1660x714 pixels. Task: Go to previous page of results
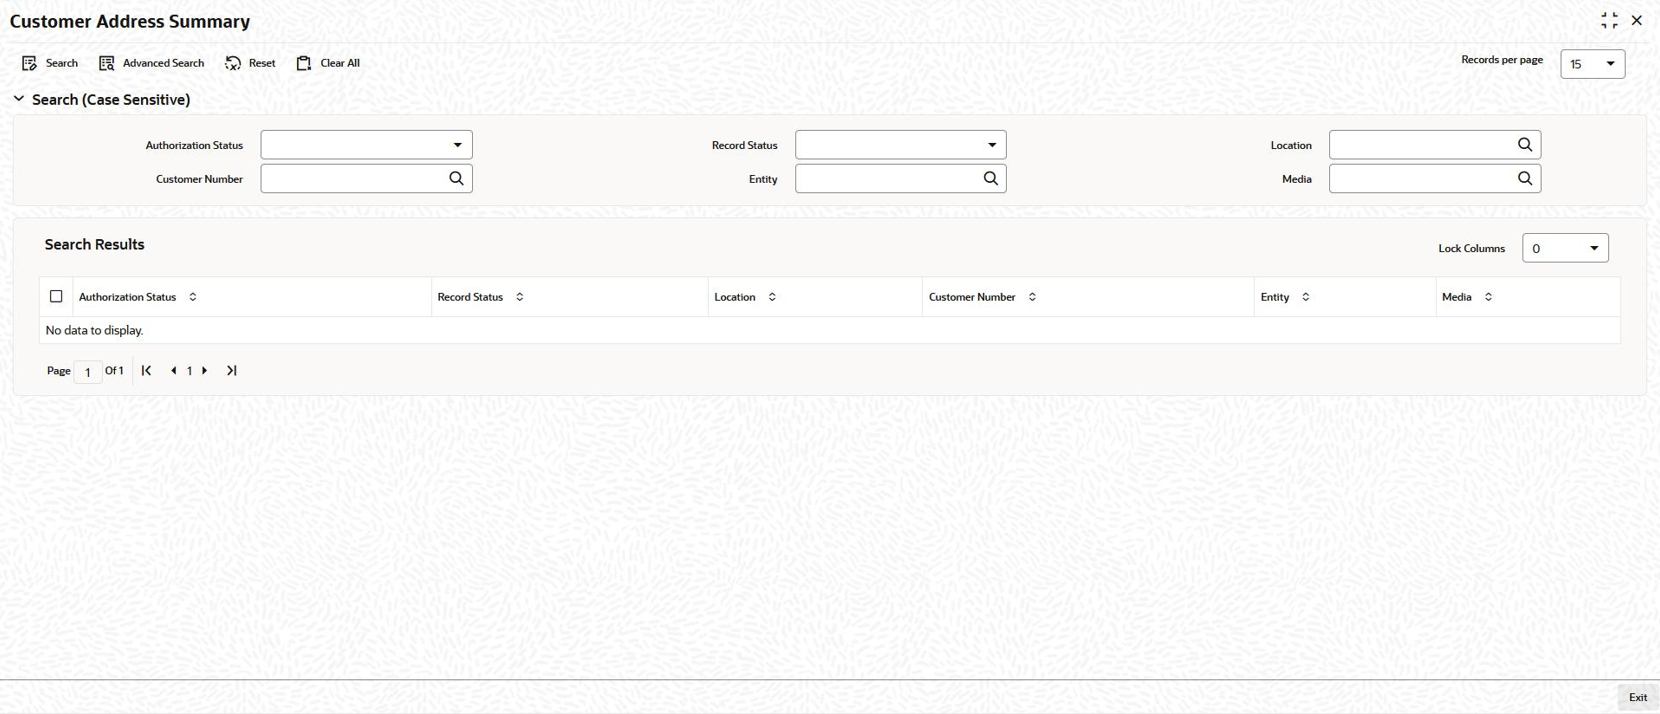coord(174,370)
